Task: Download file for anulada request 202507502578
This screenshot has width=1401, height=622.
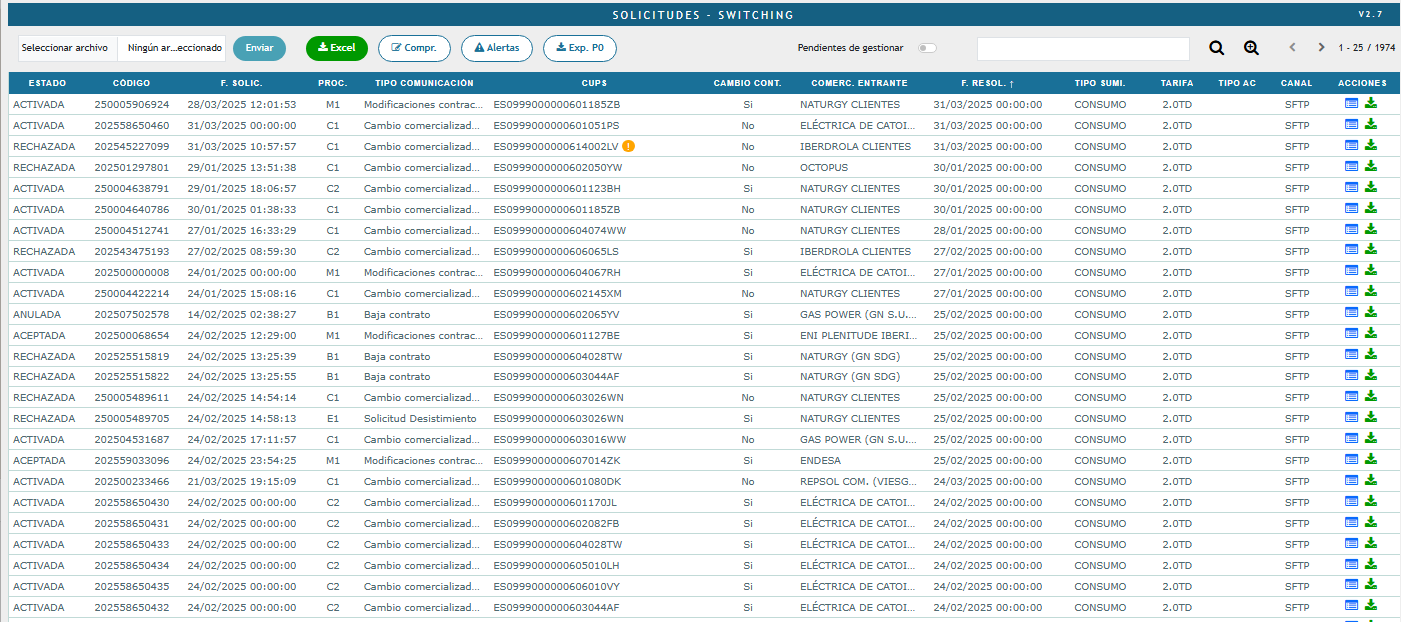Action: [1371, 314]
